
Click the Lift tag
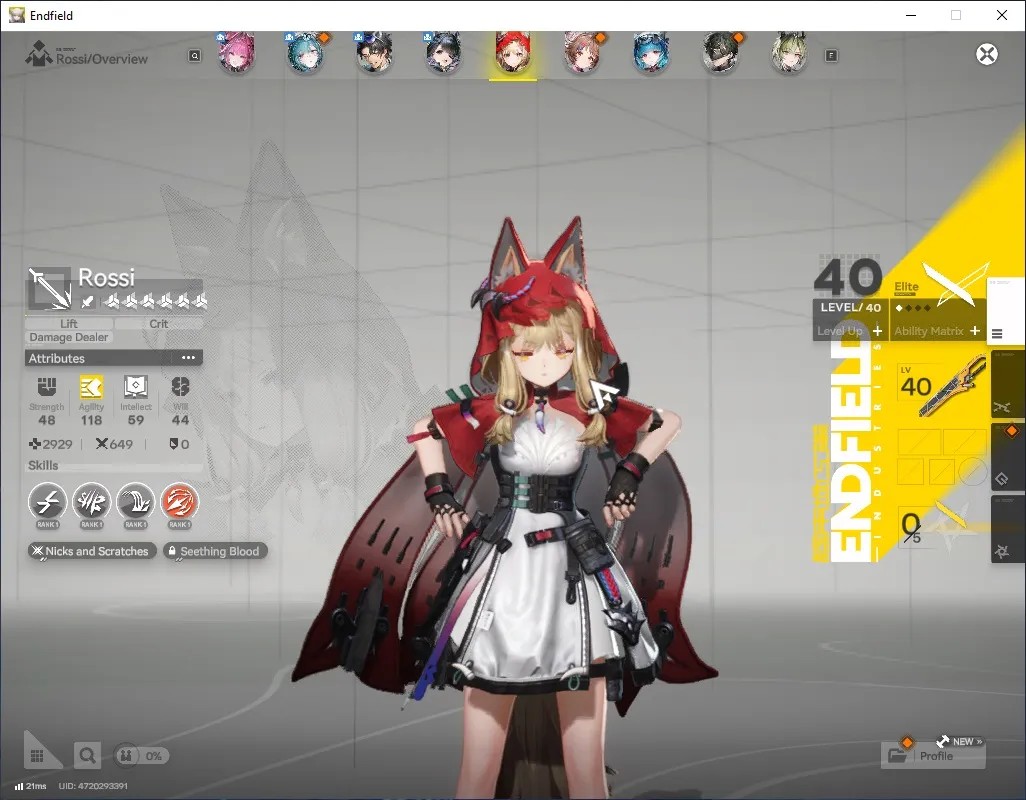pos(69,324)
